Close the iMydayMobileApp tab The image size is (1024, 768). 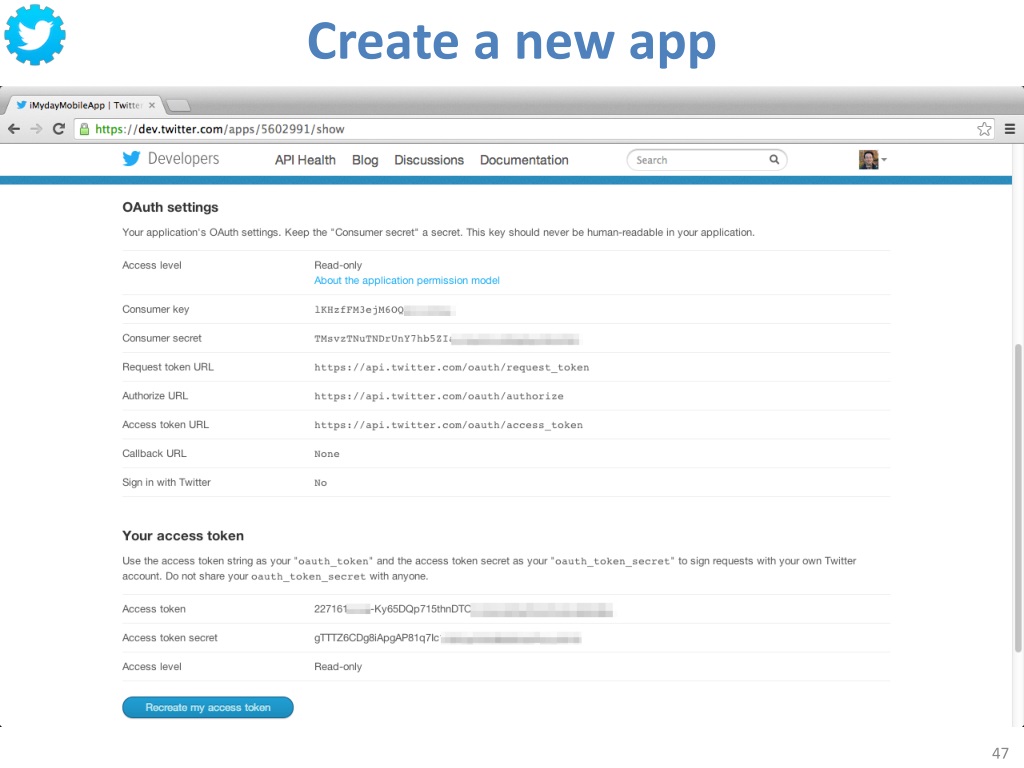click(x=152, y=105)
